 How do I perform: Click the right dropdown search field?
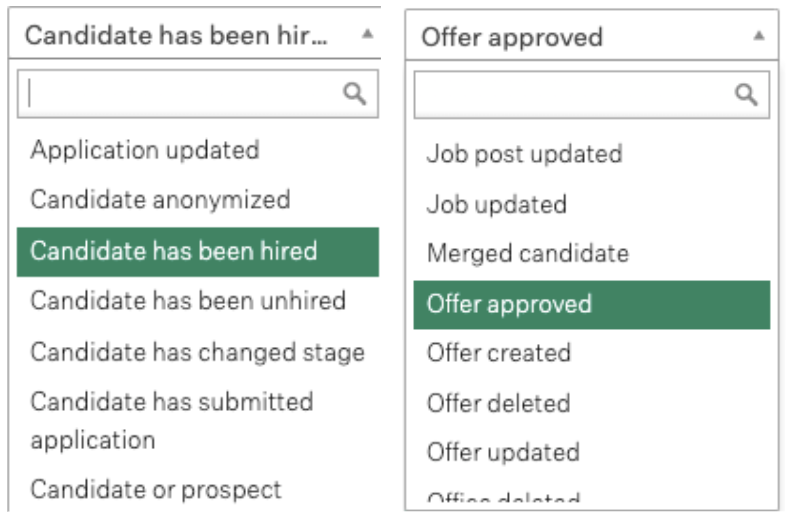592,95
